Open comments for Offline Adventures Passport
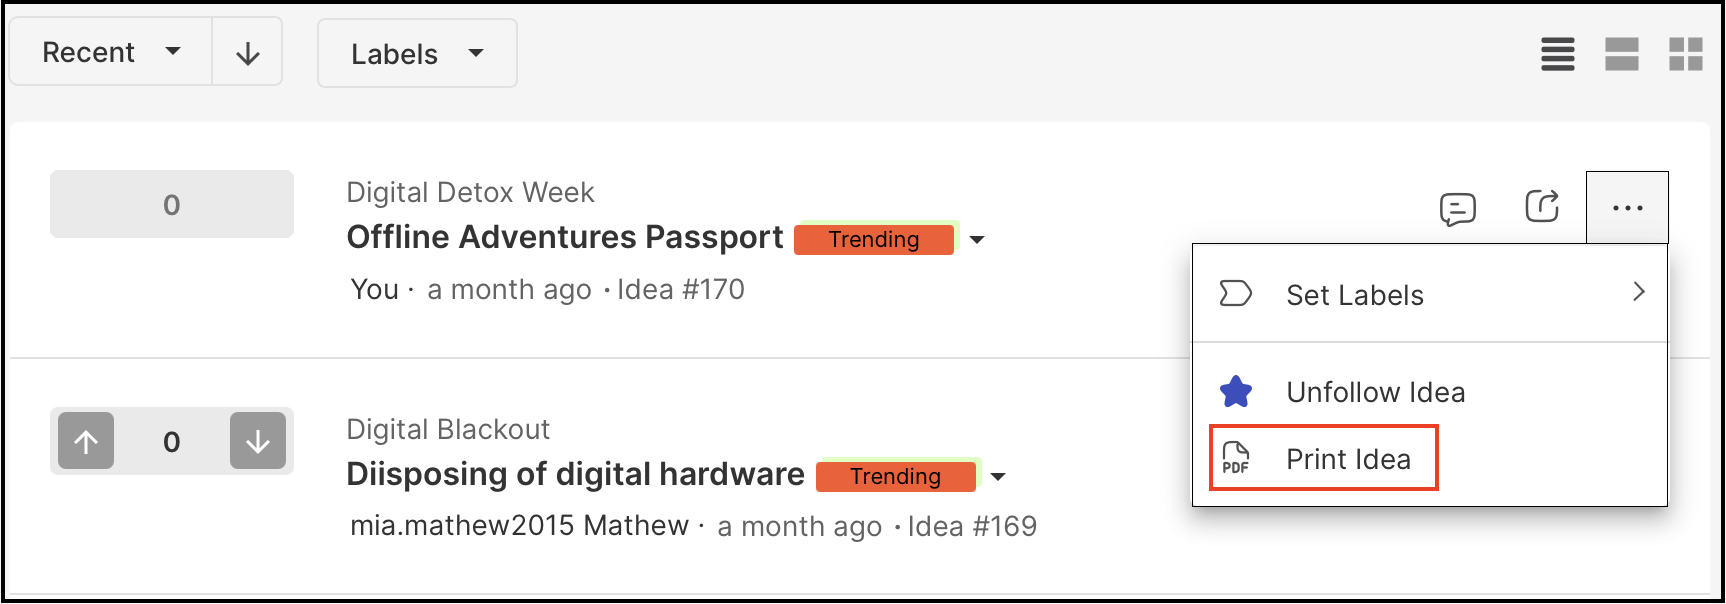Screen dimensions: 1726x604 (1458, 208)
